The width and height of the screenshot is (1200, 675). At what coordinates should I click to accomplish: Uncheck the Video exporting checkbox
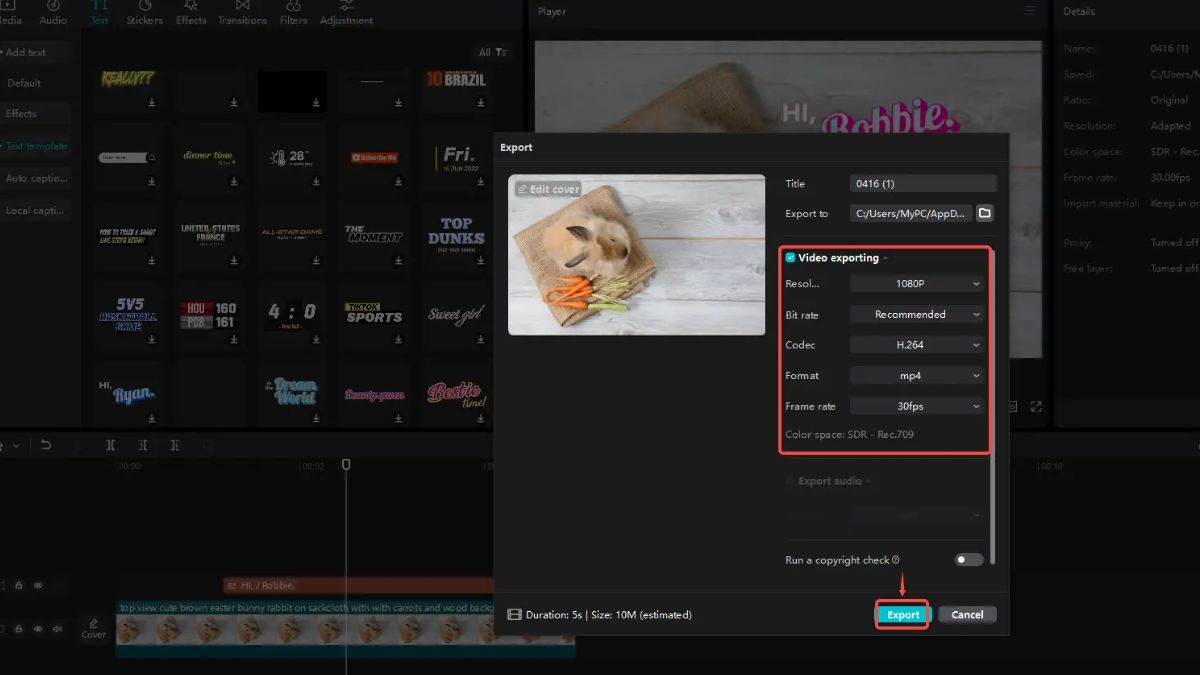[790, 258]
